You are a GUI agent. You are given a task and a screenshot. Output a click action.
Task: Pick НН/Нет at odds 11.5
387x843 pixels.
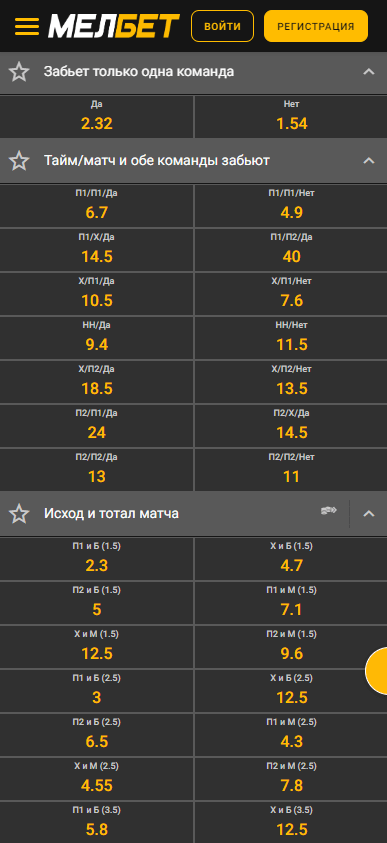click(x=291, y=338)
